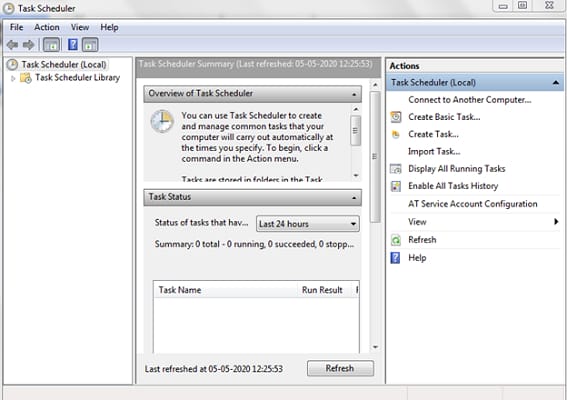Click the Back arrow in the toolbar
Screen dimensions: 567x400
point(12,45)
